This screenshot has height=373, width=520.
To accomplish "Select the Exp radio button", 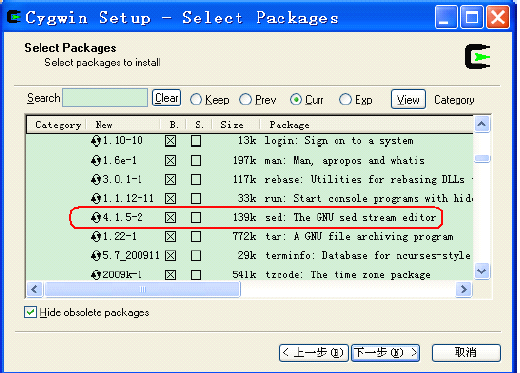I will coord(345,99).
